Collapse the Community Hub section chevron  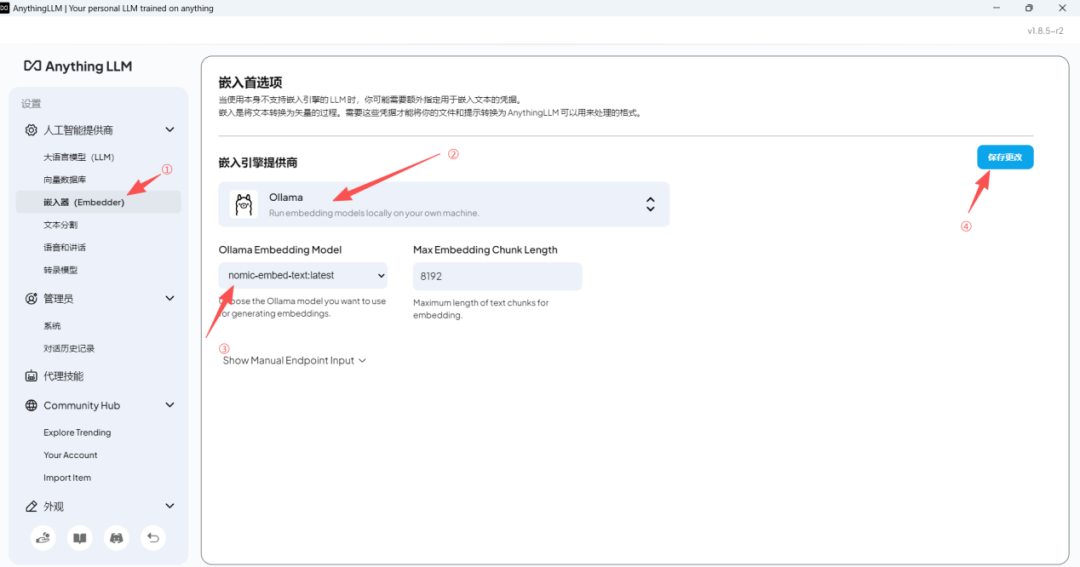(x=169, y=405)
